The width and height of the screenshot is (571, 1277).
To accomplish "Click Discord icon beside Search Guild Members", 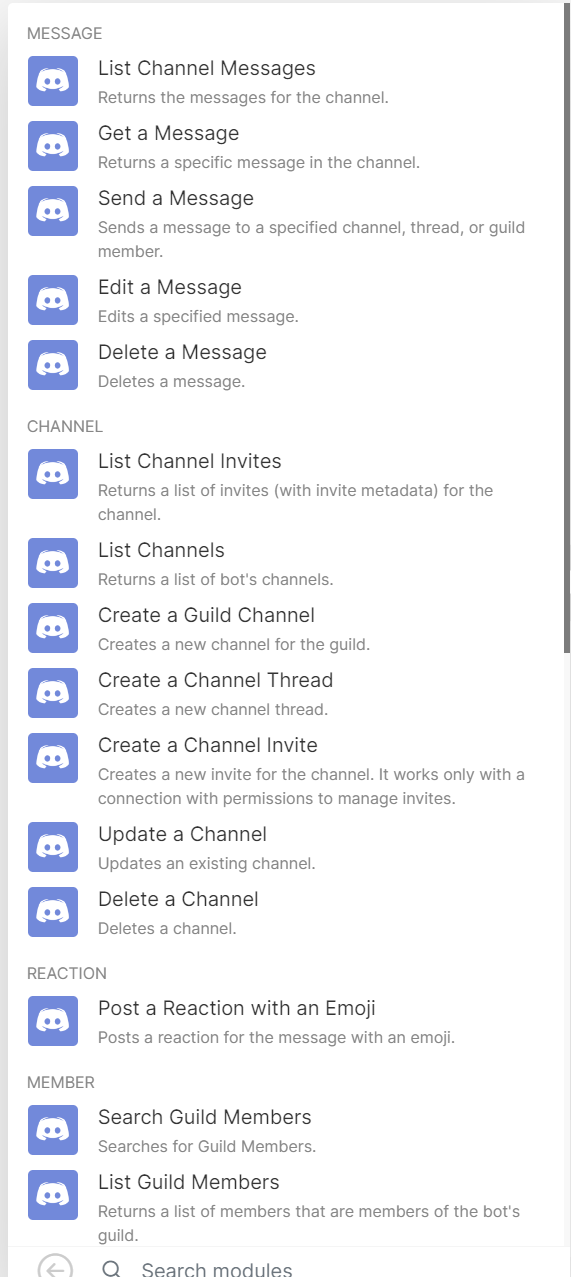I will coord(53,1130).
